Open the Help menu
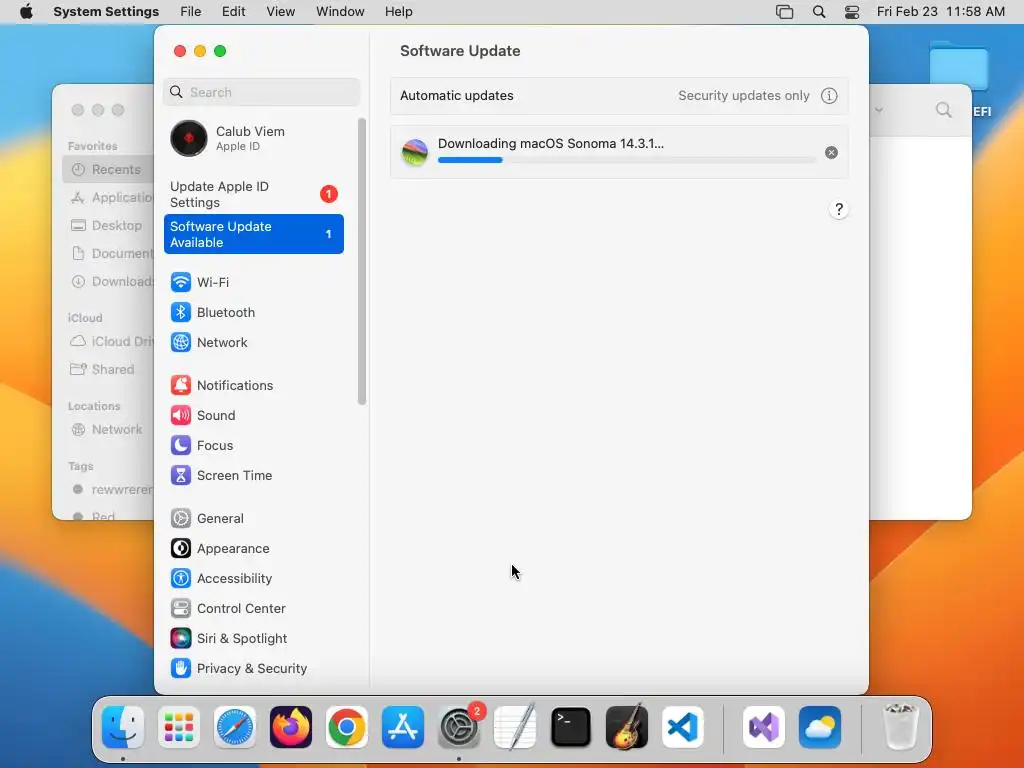The image size is (1024, 768). pos(398,12)
